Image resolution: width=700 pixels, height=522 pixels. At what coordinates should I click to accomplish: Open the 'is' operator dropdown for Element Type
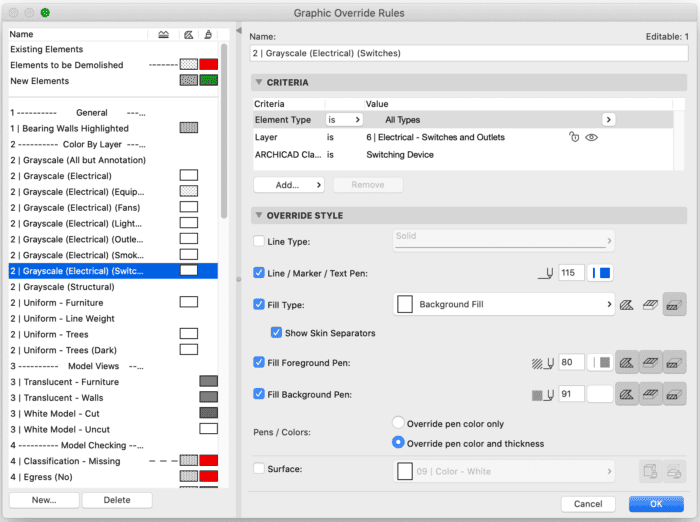[344, 120]
